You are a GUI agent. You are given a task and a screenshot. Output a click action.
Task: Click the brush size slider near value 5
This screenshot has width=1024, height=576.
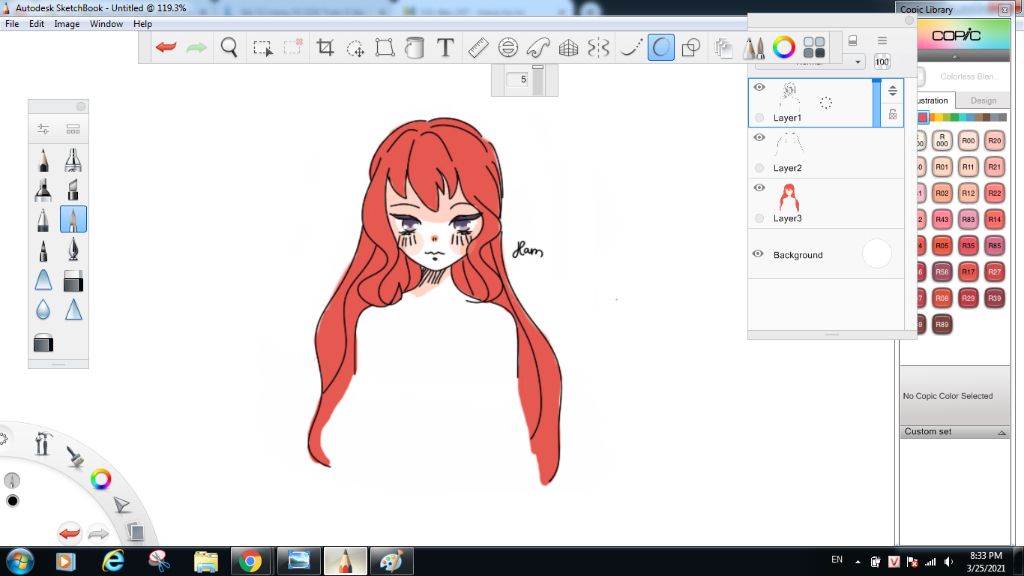click(x=538, y=80)
